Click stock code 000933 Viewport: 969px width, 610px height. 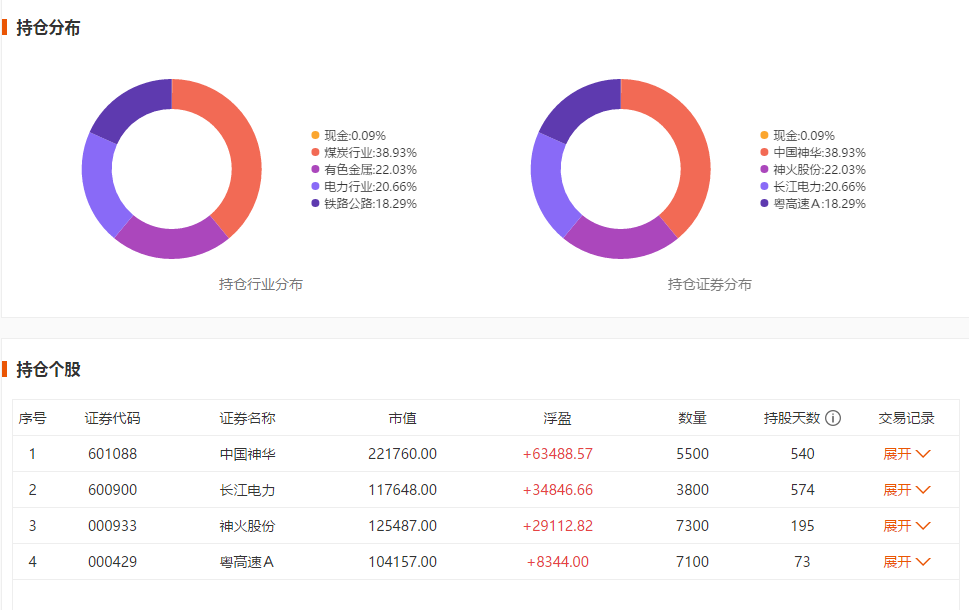coord(112,526)
